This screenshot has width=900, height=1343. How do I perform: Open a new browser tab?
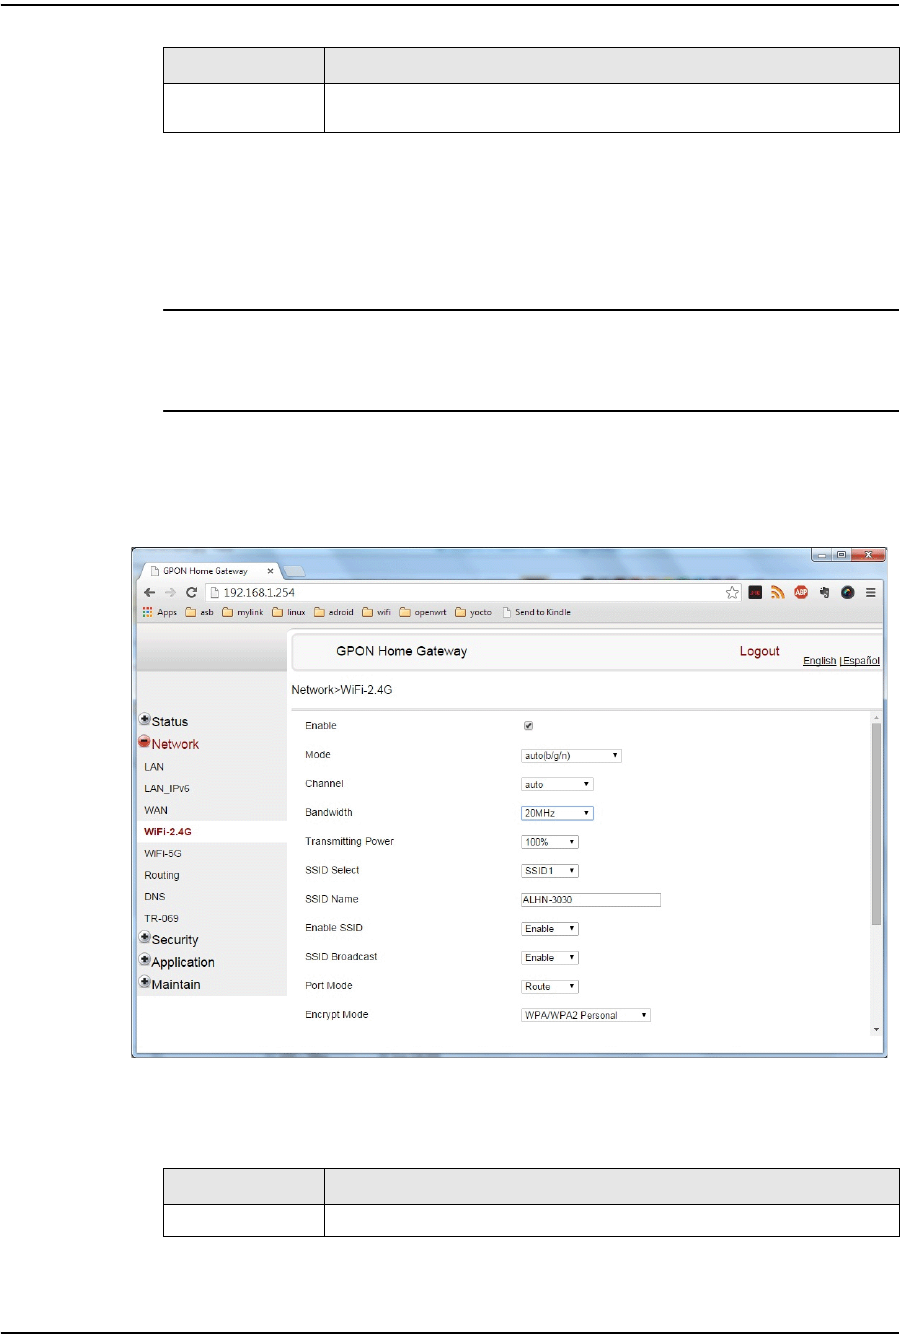click(294, 571)
